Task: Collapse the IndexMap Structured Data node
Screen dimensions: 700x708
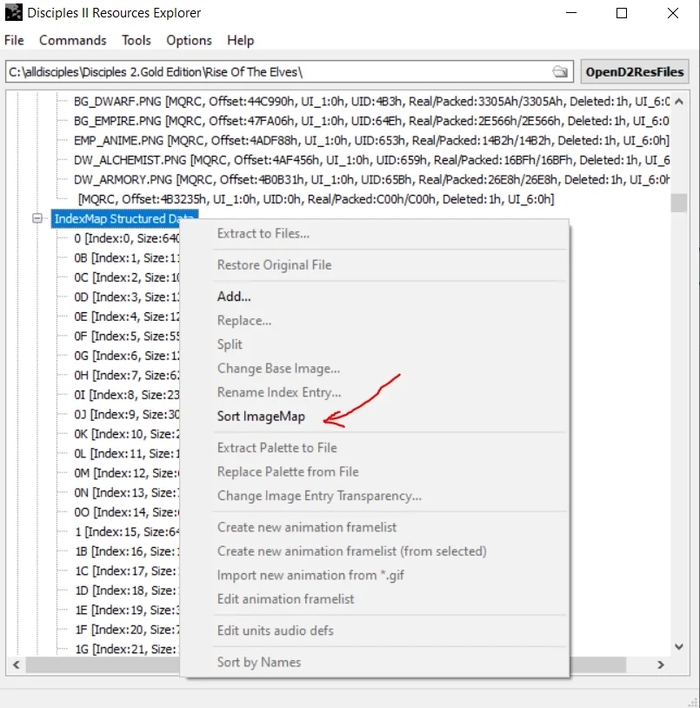Action: click(38, 218)
